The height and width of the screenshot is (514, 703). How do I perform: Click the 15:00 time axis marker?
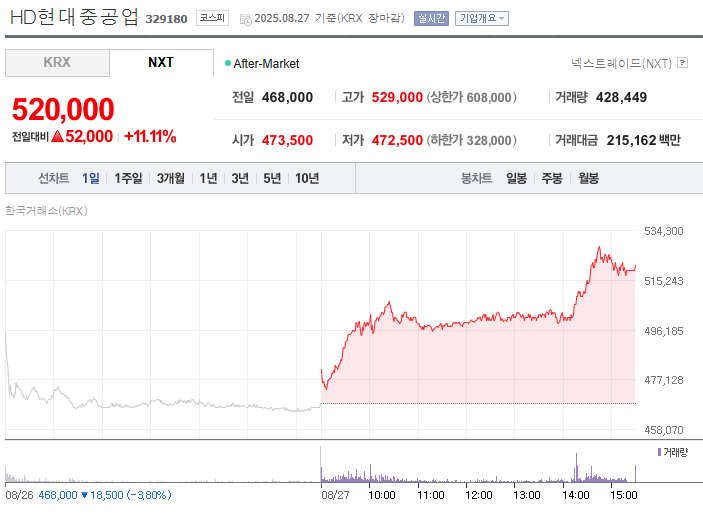624,495
